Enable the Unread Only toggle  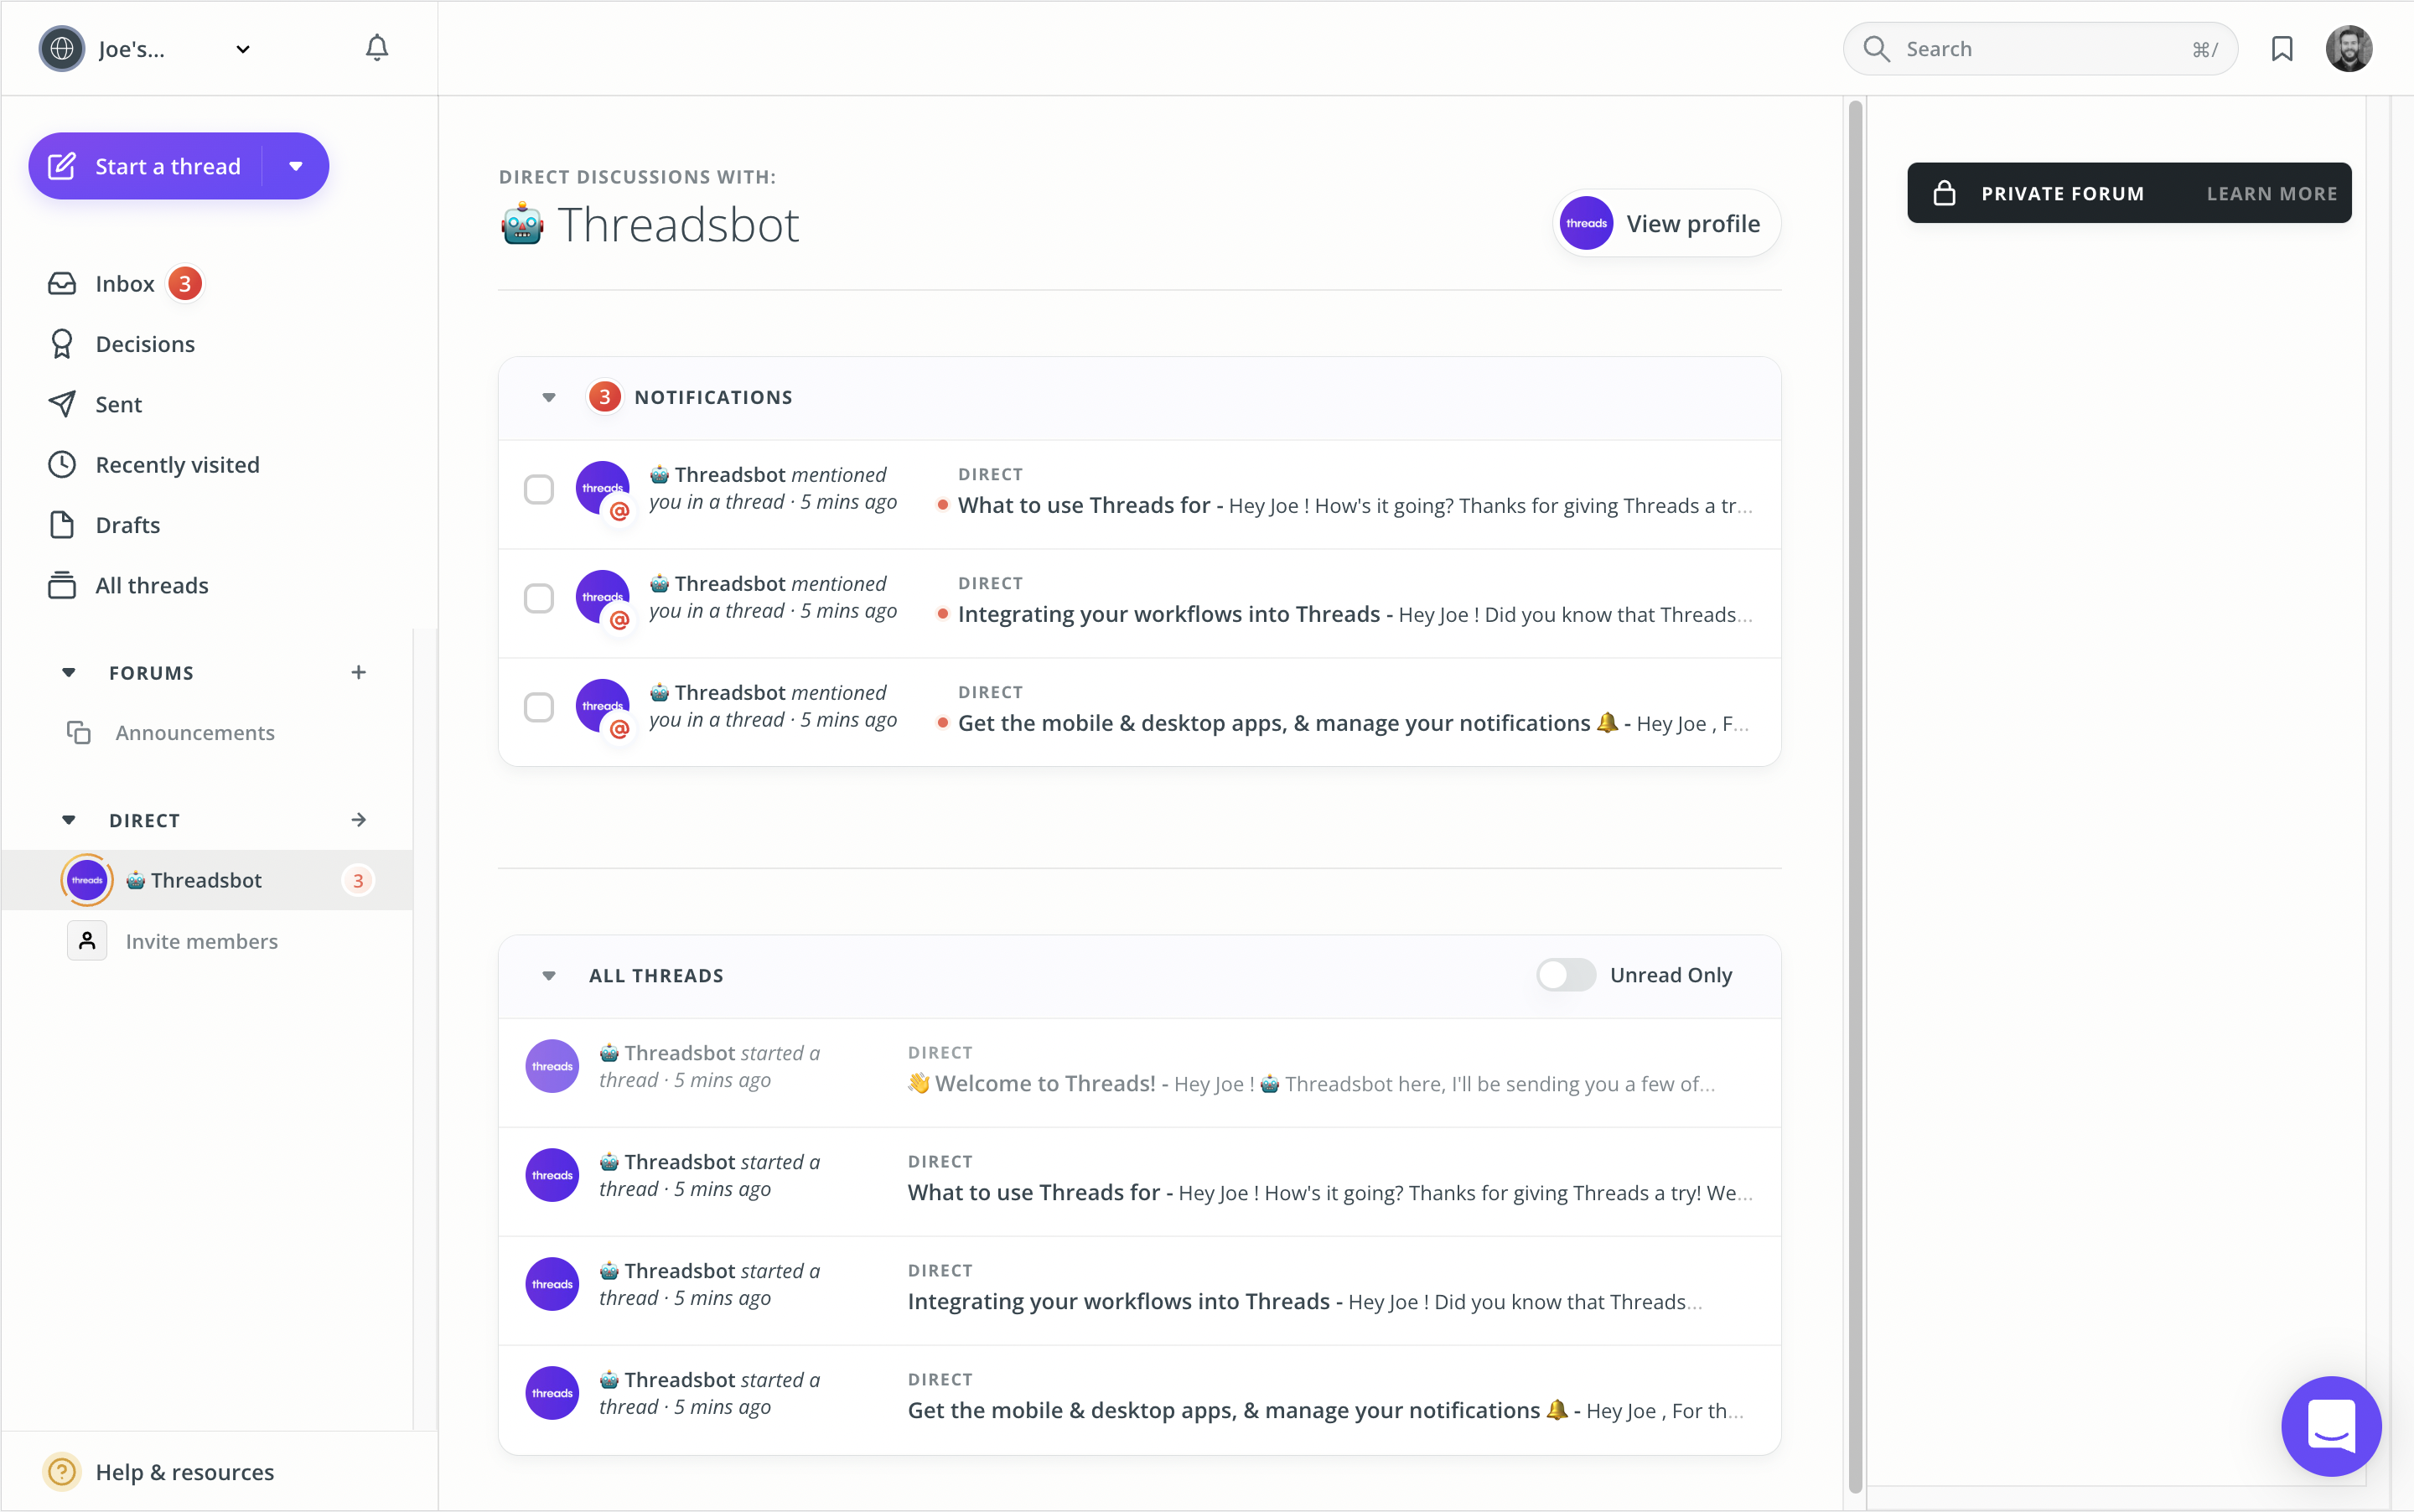[x=1565, y=975]
